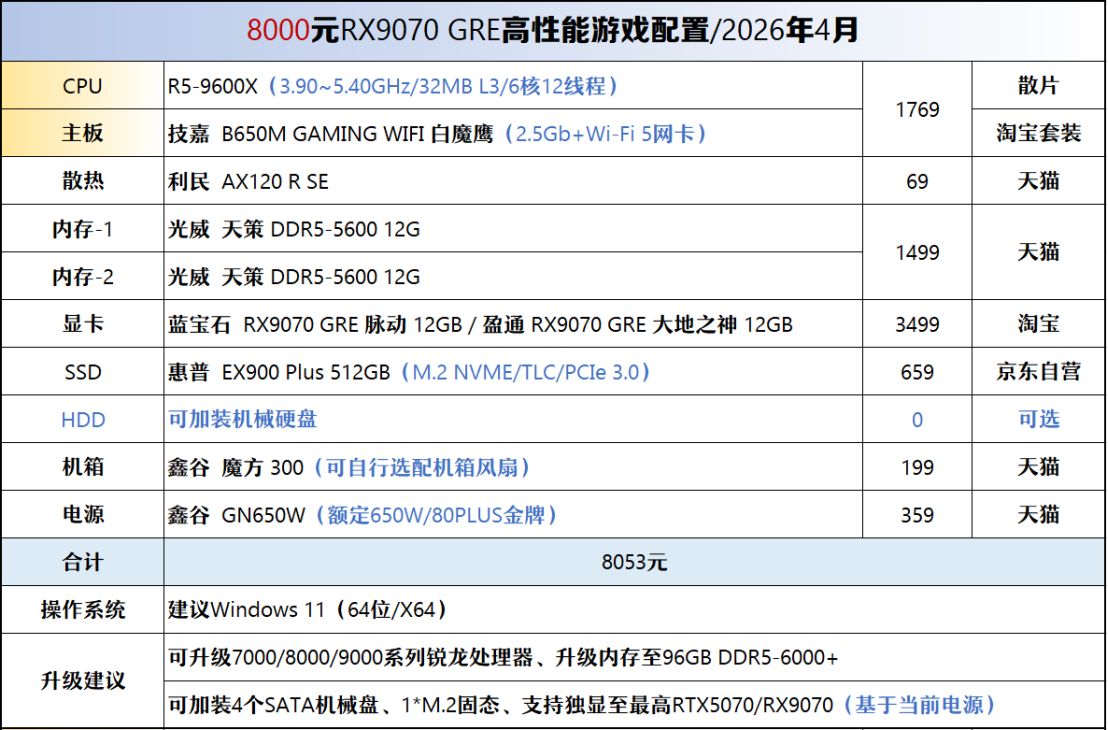Click 天猫 in the 电源 row
The width and height of the screenshot is (1108, 730).
tap(1039, 514)
